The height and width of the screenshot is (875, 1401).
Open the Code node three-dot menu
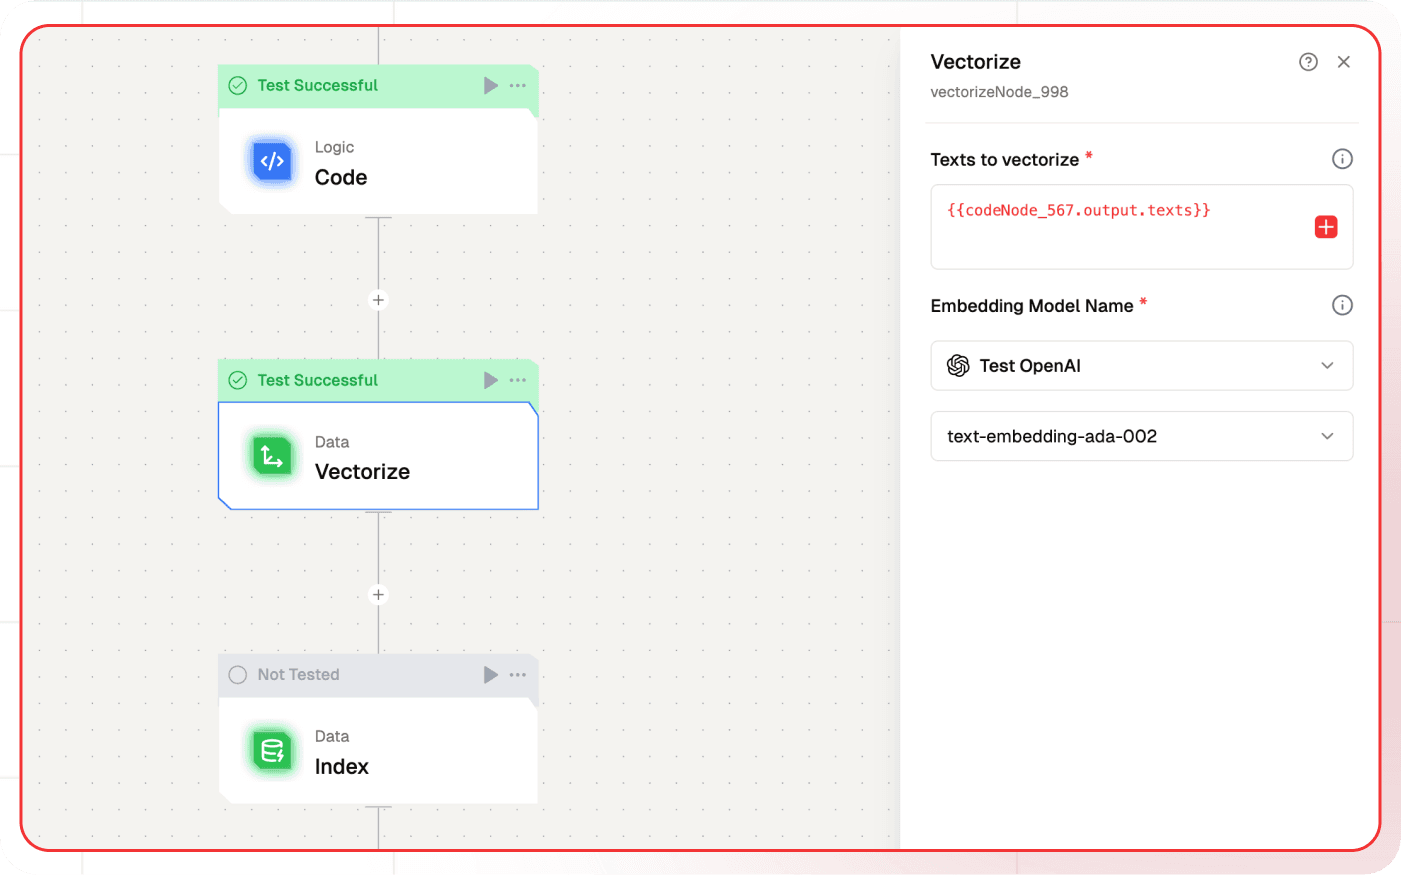pos(517,86)
